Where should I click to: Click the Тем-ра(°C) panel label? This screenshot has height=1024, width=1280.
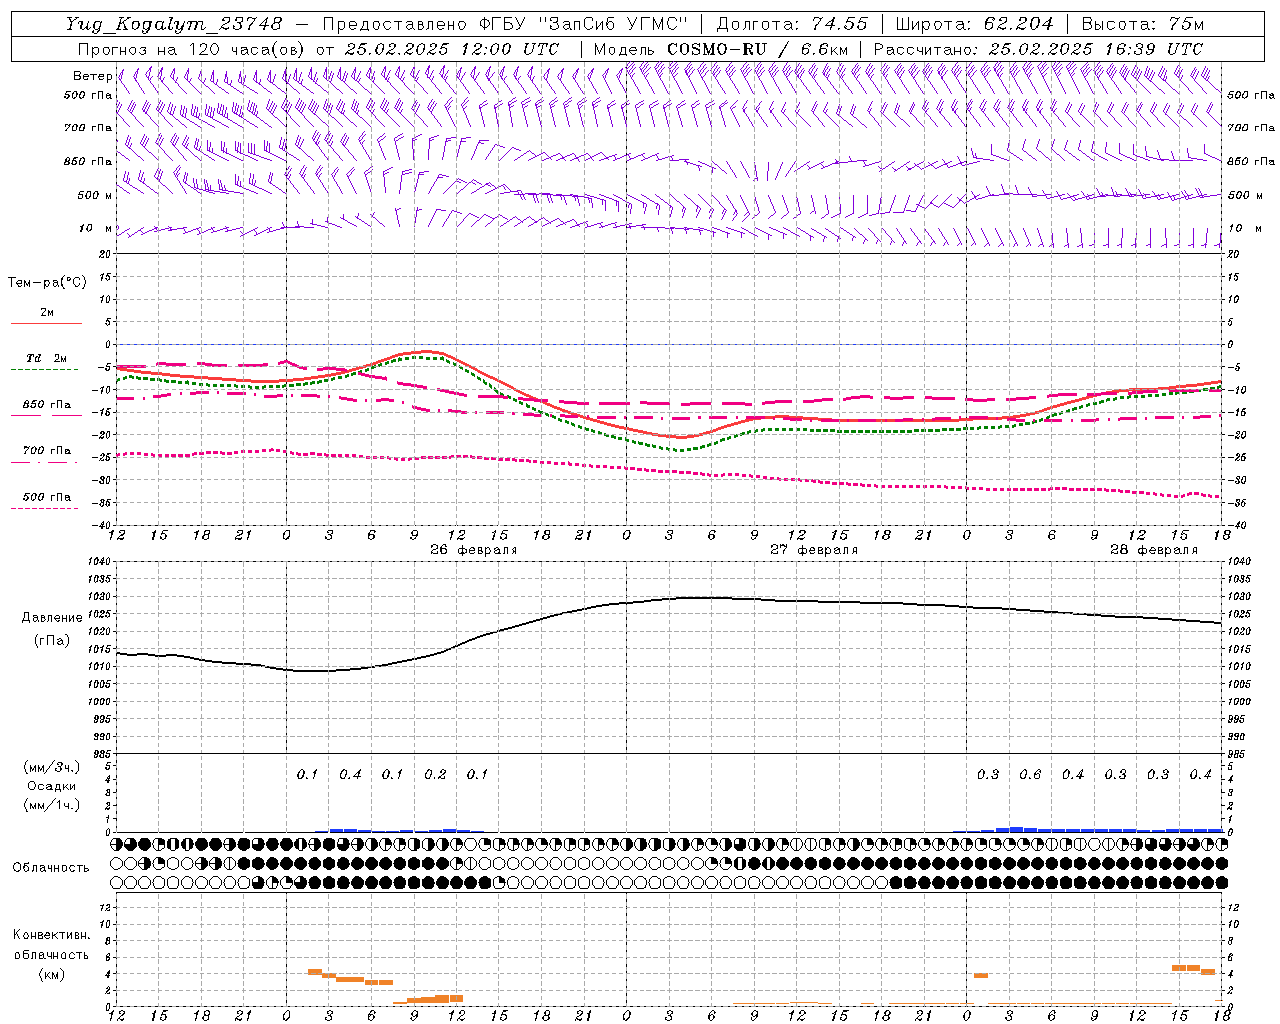[x=47, y=283]
